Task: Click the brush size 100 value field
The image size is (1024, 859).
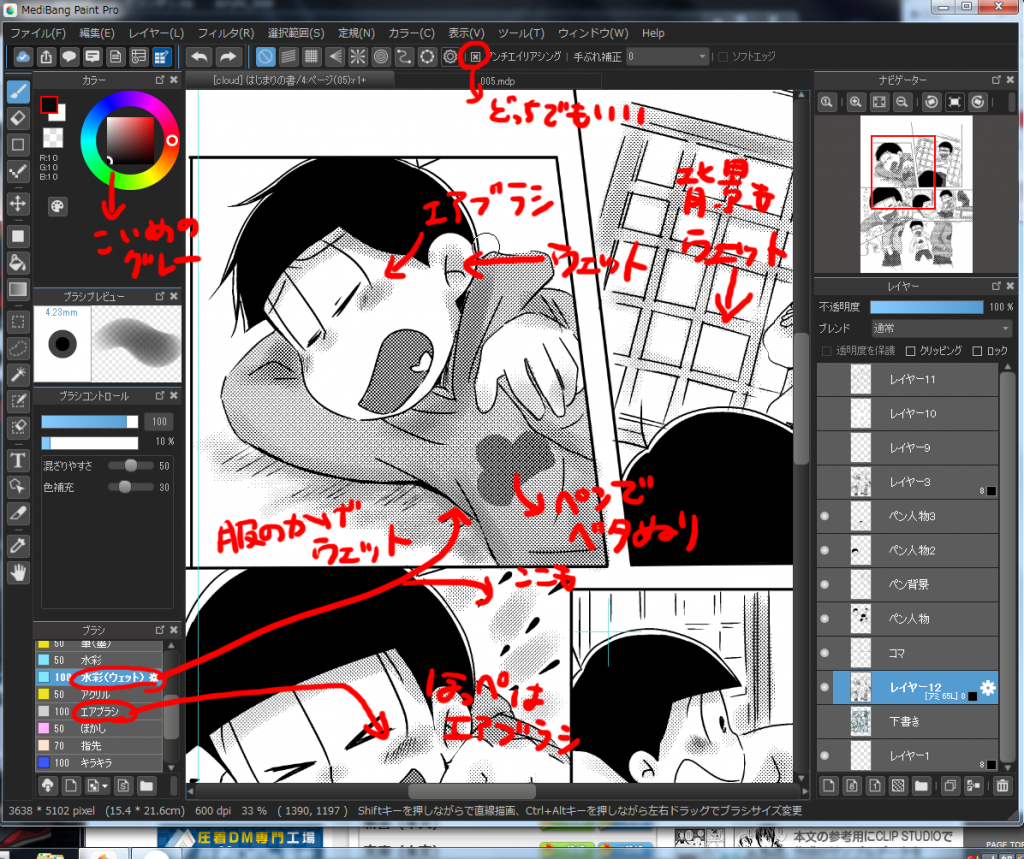Action: [159, 421]
